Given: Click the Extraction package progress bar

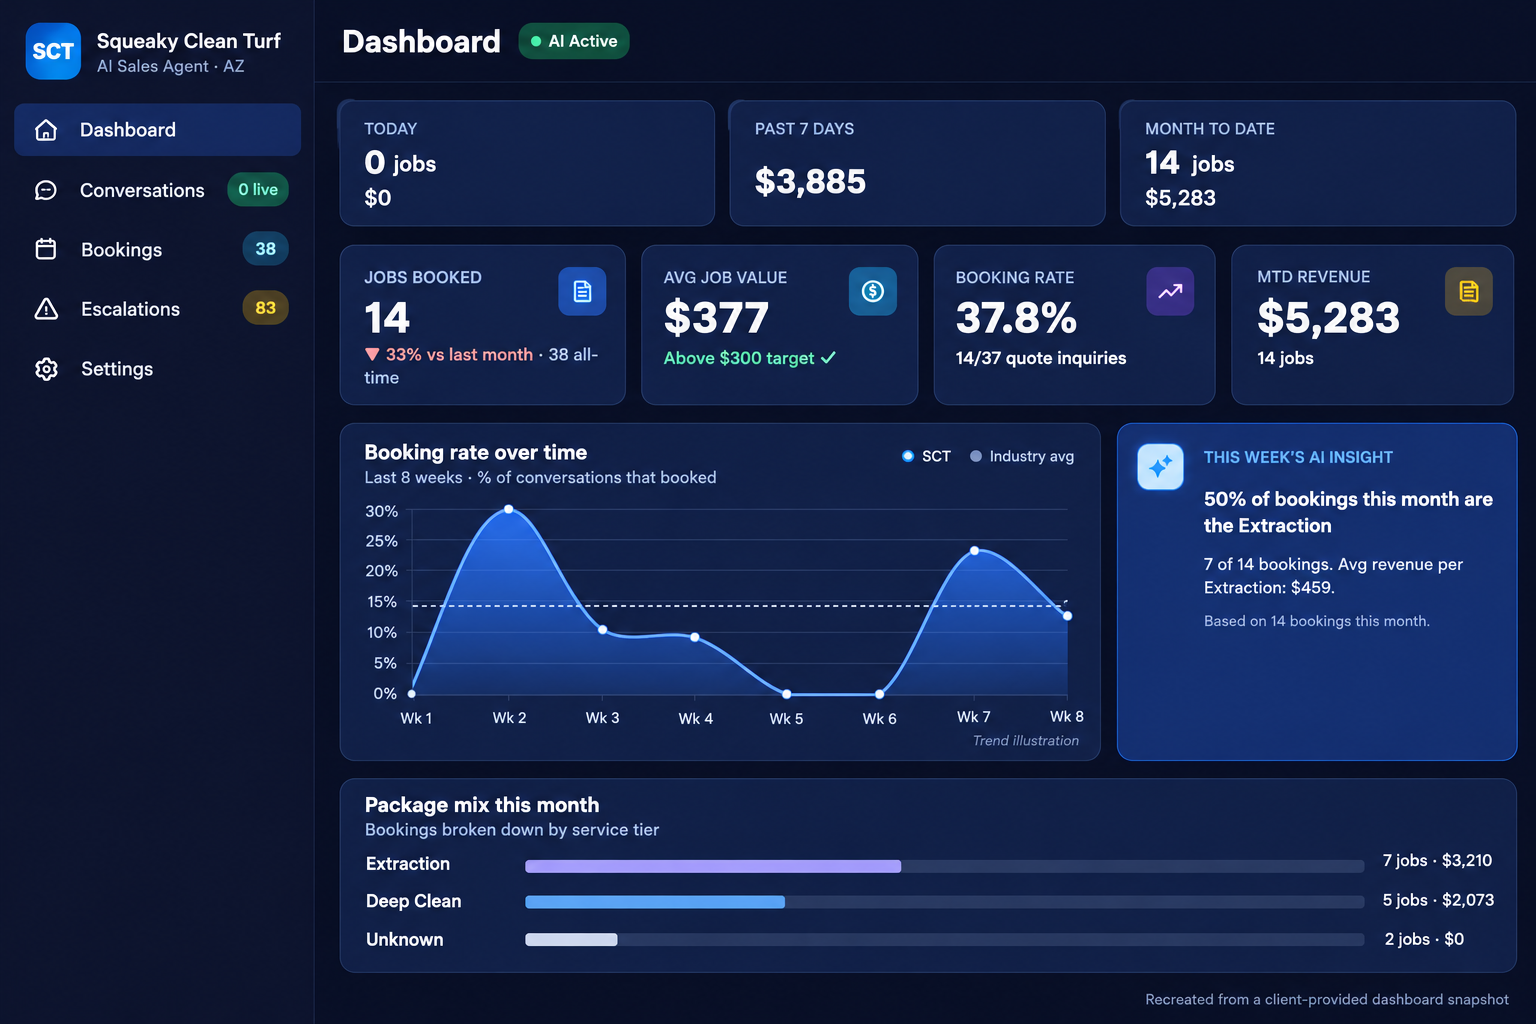Looking at the screenshot, I should (945, 866).
